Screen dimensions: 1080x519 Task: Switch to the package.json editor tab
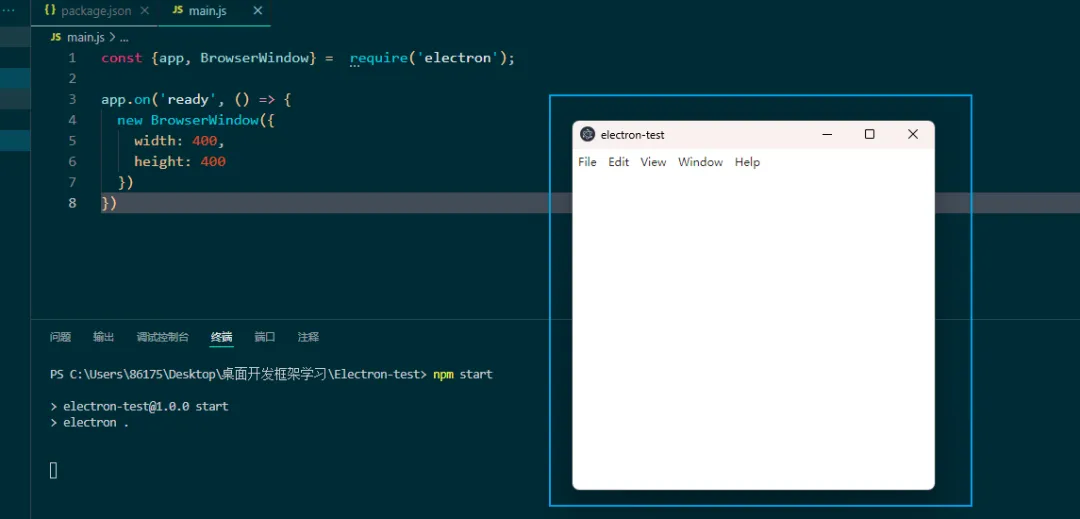[x=95, y=11]
